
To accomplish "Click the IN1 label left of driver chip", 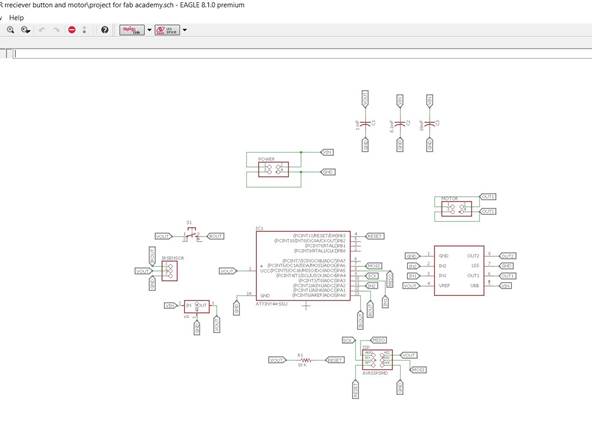I will pos(413,276).
